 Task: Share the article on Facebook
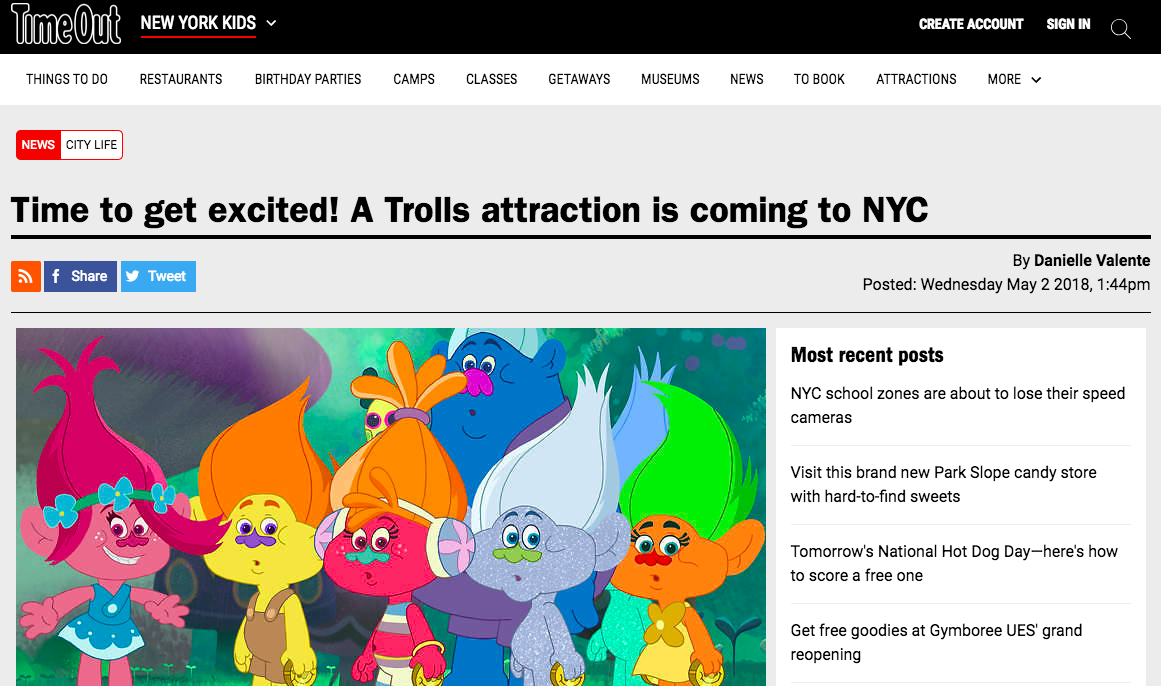(80, 276)
